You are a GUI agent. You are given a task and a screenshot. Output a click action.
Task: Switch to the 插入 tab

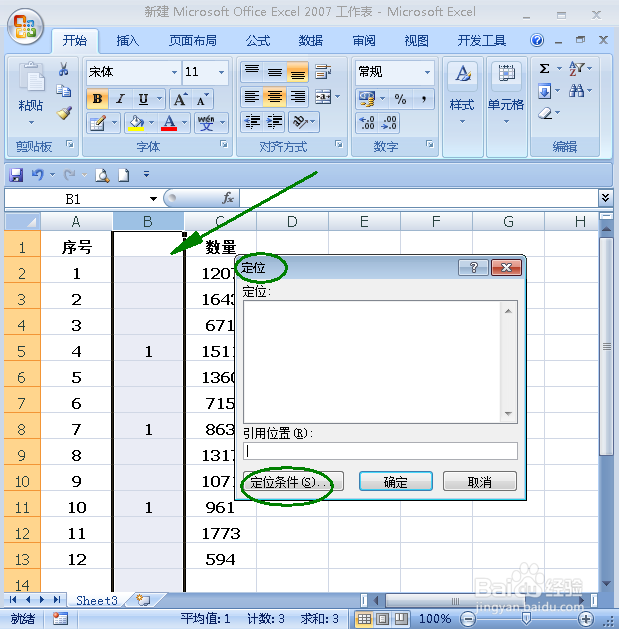pyautogui.click(x=128, y=41)
